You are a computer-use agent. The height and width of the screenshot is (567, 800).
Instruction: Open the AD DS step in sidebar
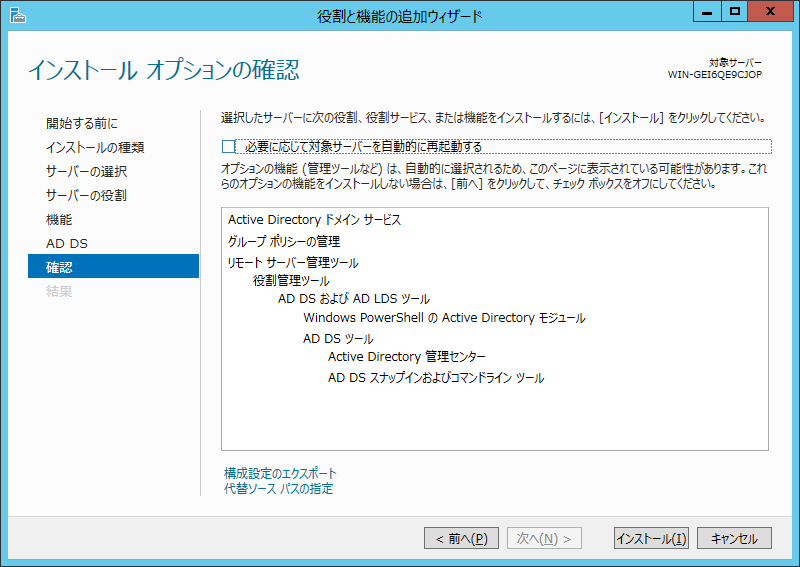click(67, 243)
